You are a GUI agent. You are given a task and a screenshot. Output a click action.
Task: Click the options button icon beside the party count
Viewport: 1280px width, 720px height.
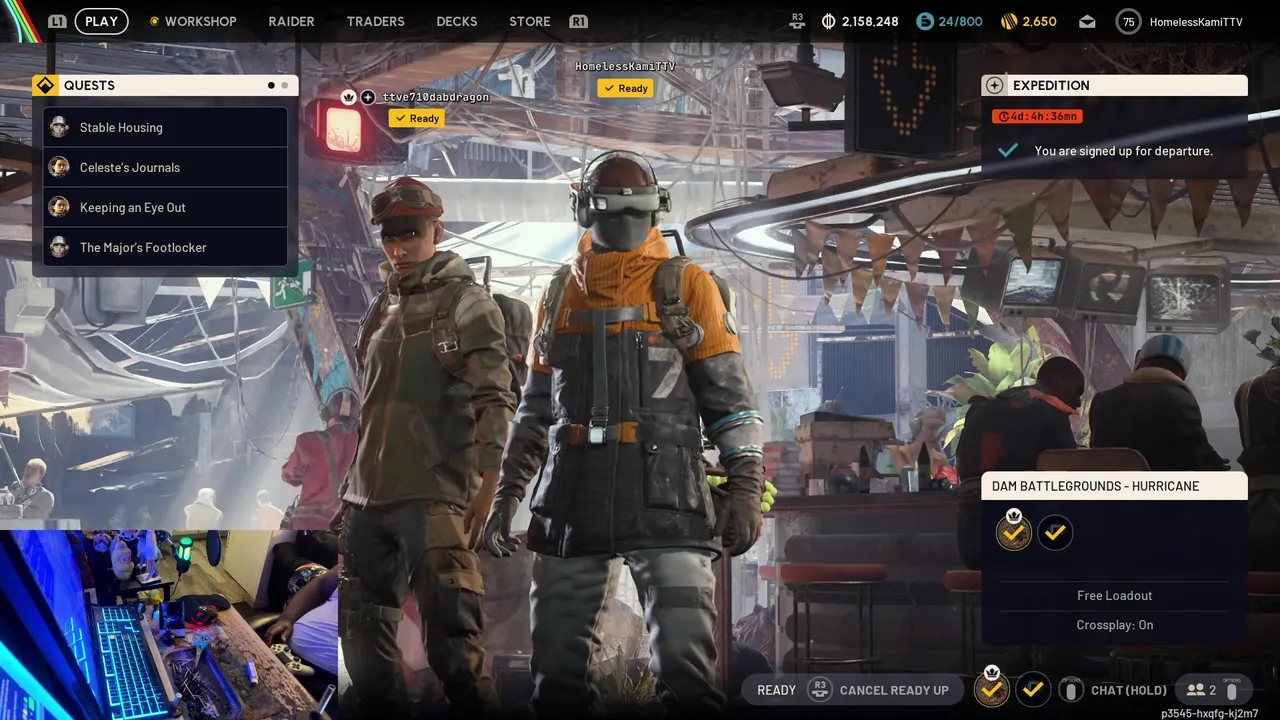coord(1232,689)
